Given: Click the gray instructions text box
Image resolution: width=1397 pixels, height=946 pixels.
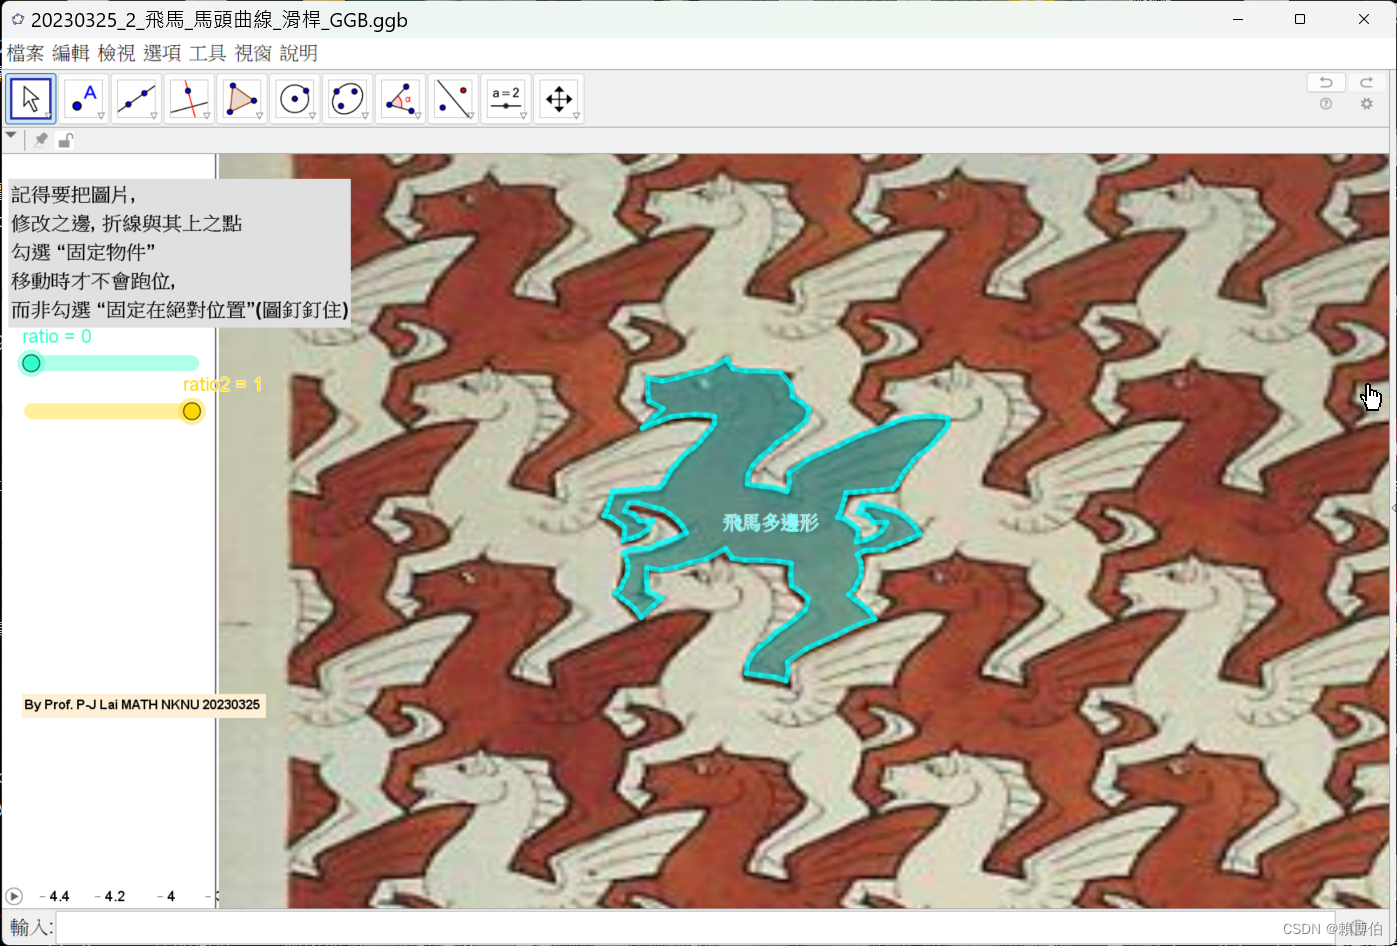Looking at the screenshot, I should pos(179,252).
